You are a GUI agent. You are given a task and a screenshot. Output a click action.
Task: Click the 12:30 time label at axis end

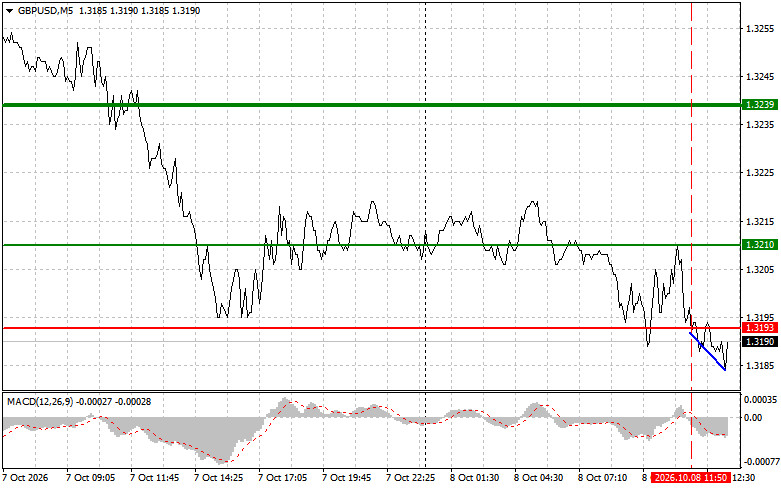click(744, 478)
